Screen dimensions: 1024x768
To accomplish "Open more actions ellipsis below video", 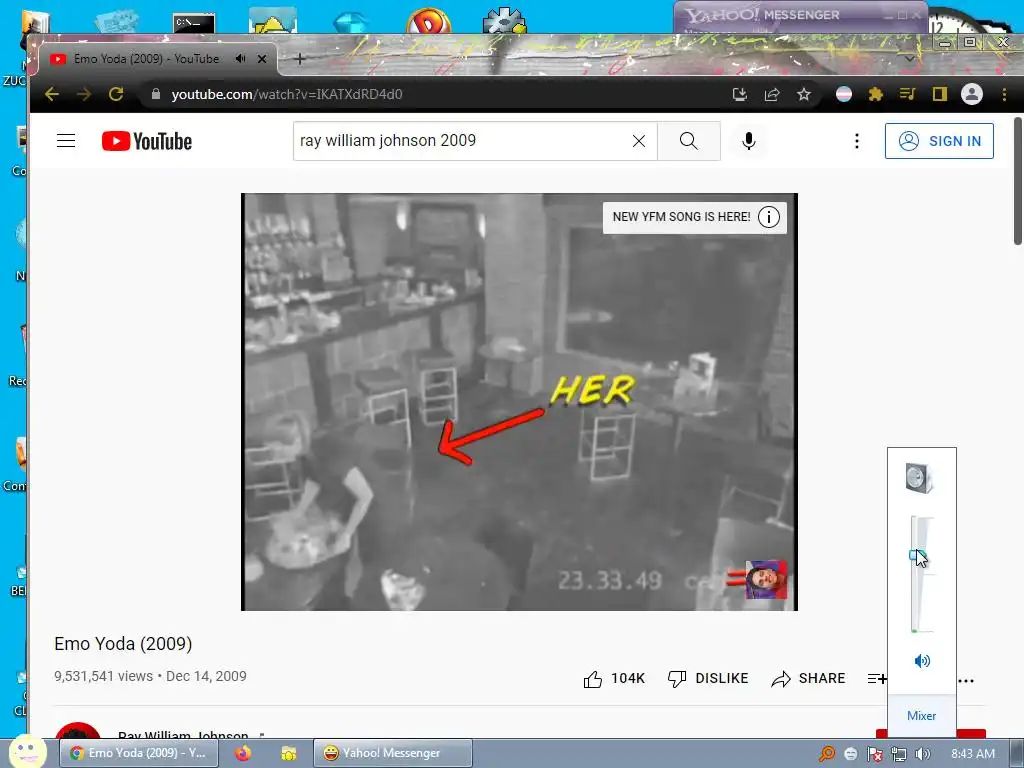I will 966,680.
